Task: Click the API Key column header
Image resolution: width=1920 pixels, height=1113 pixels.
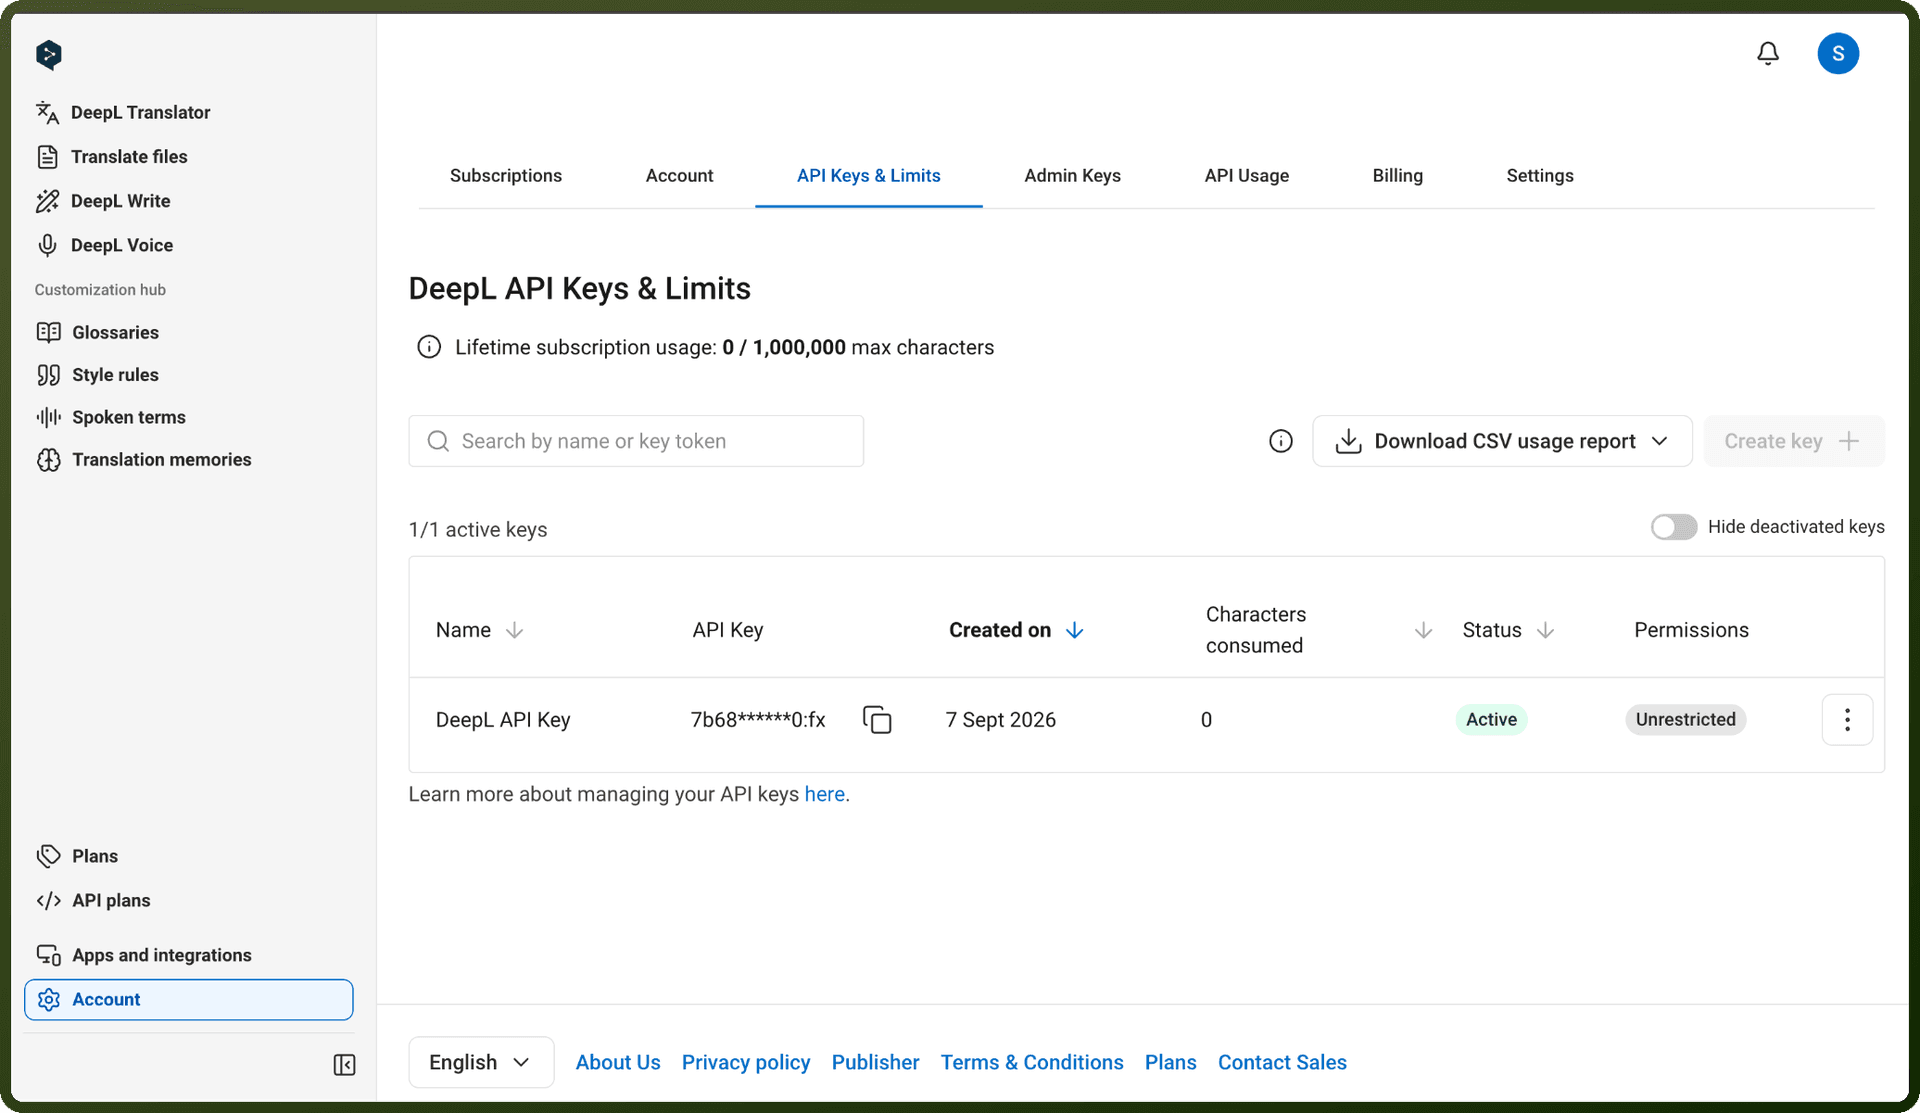Action: pos(728,630)
